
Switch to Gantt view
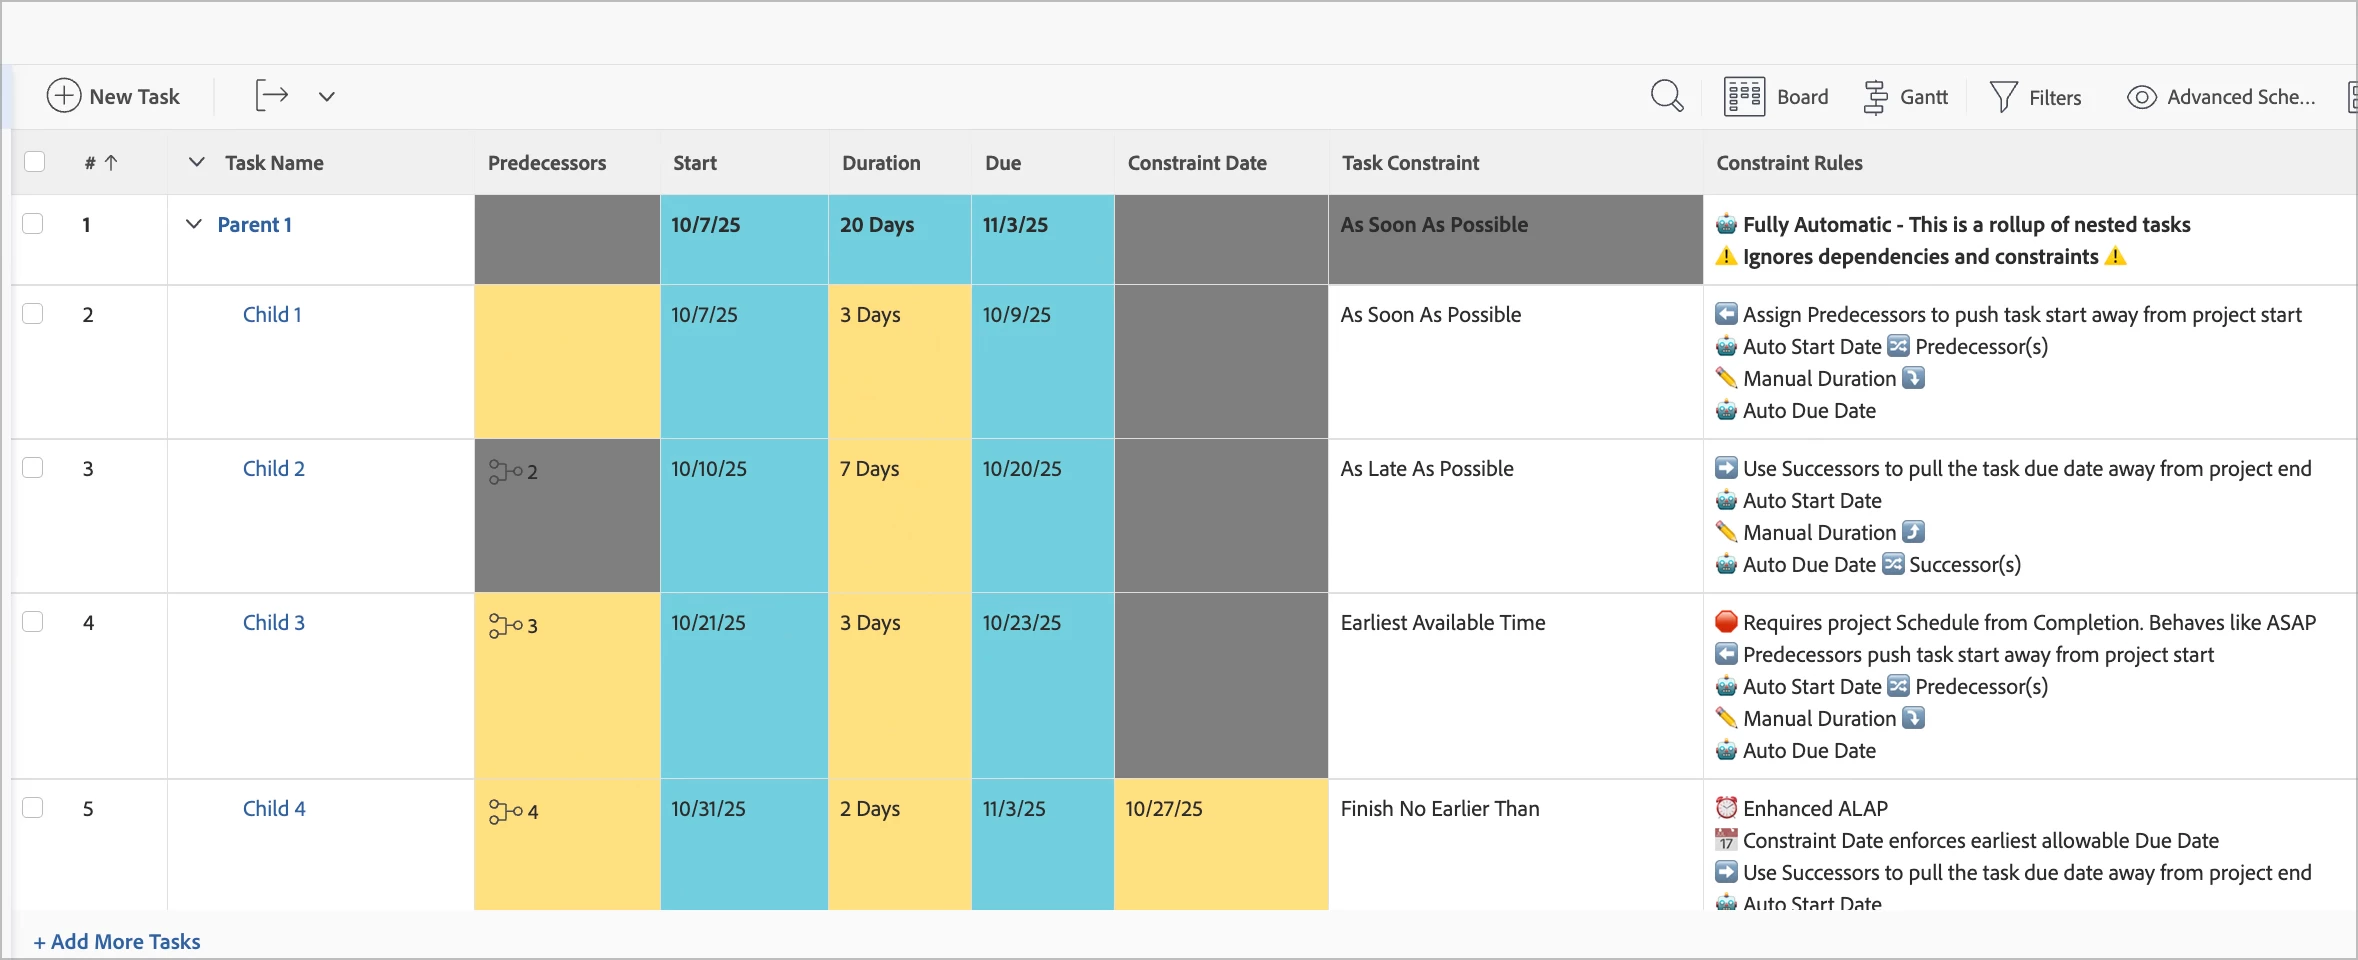click(x=1905, y=97)
